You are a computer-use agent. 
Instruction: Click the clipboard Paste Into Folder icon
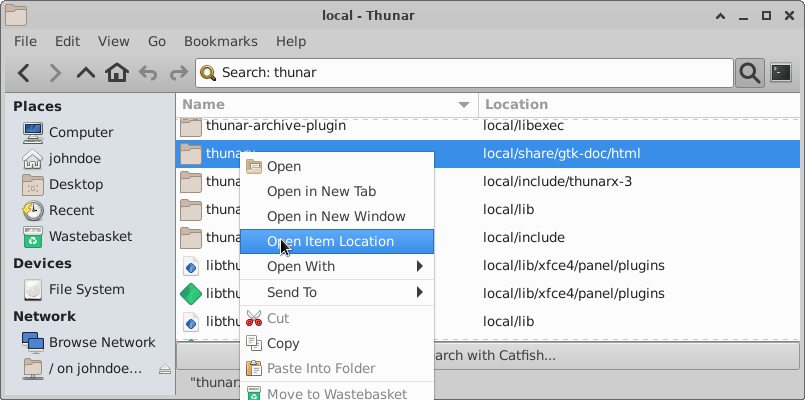tap(254, 368)
